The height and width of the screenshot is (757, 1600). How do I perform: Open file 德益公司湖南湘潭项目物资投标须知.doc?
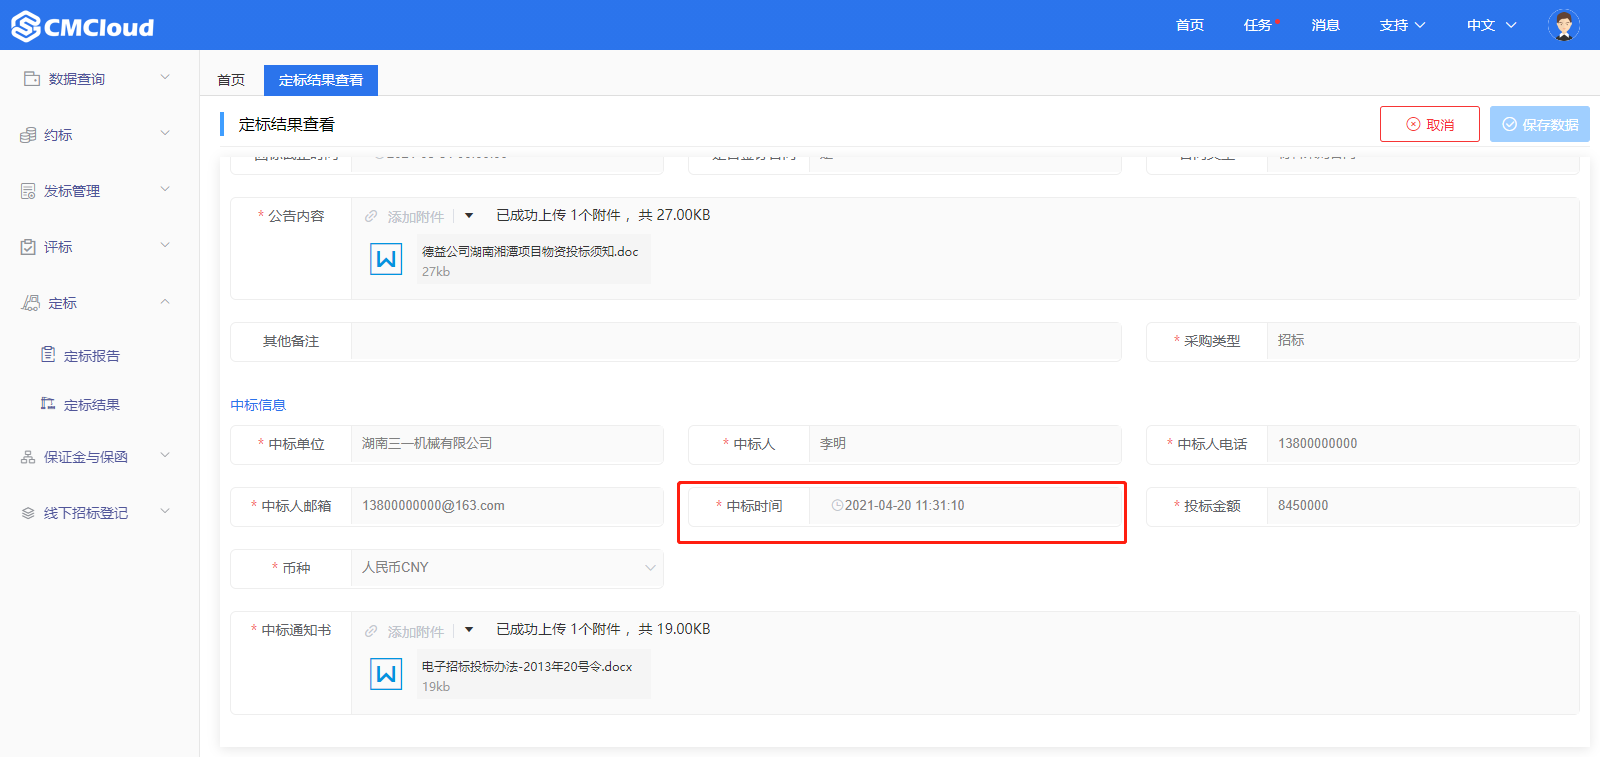tap(530, 252)
